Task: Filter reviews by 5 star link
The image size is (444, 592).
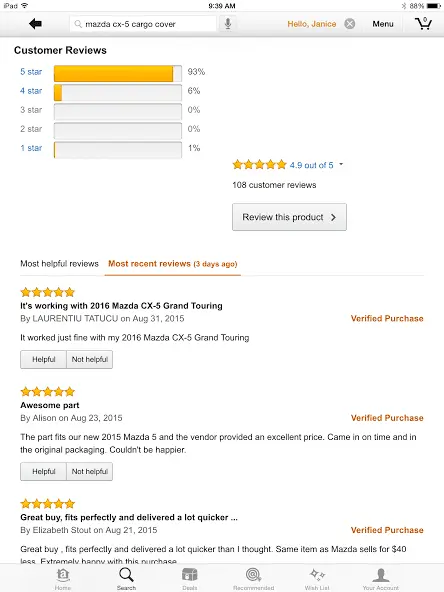Action: 31,72
